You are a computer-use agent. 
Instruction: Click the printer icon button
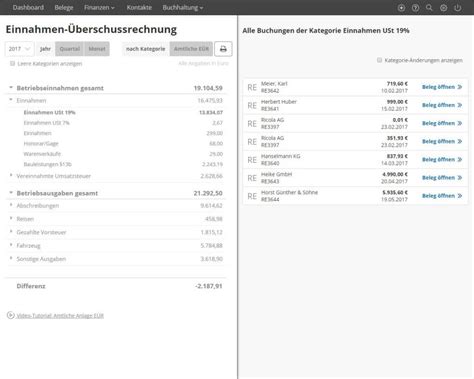pyautogui.click(x=223, y=49)
